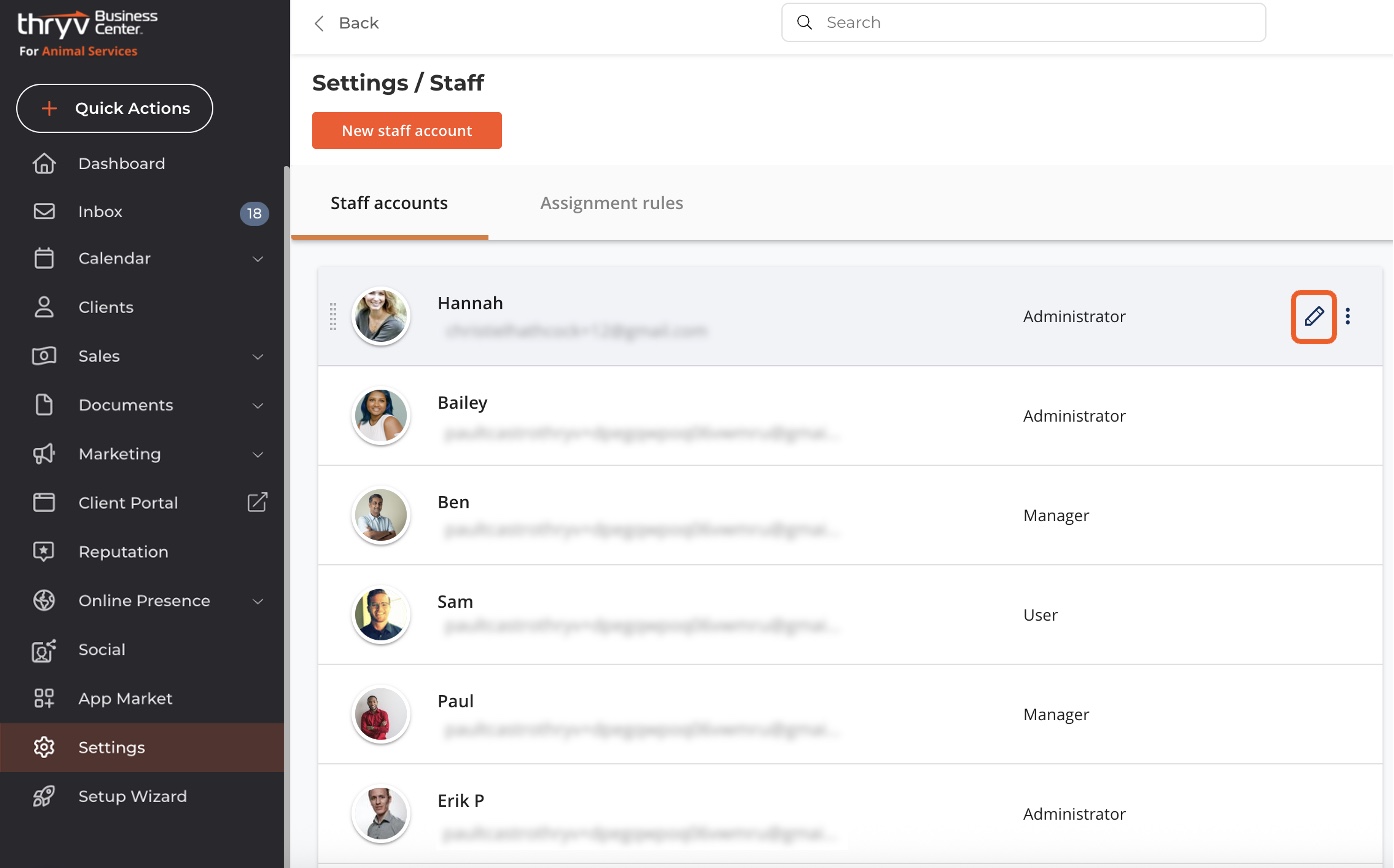Click the New staff account button
The width and height of the screenshot is (1394, 868).
pos(407,130)
